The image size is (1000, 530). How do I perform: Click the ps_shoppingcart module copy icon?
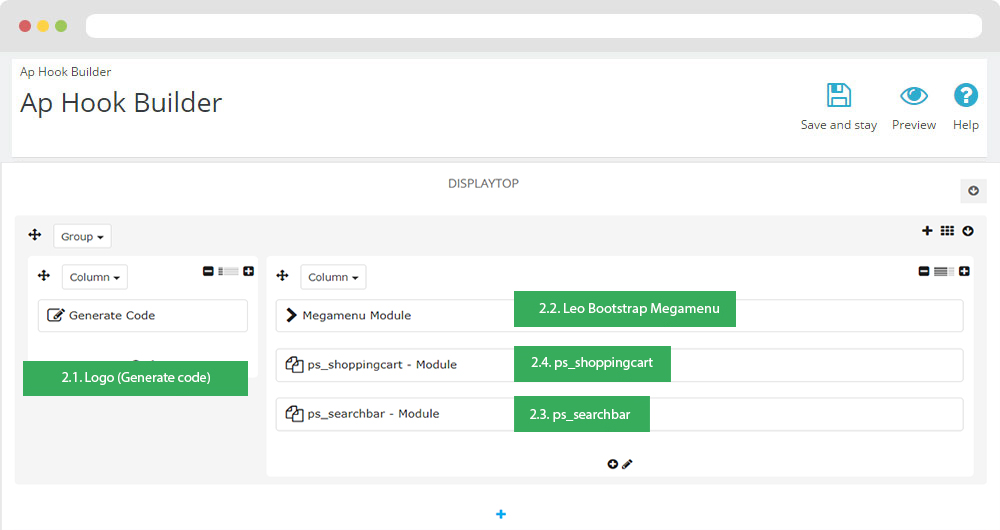[294, 364]
